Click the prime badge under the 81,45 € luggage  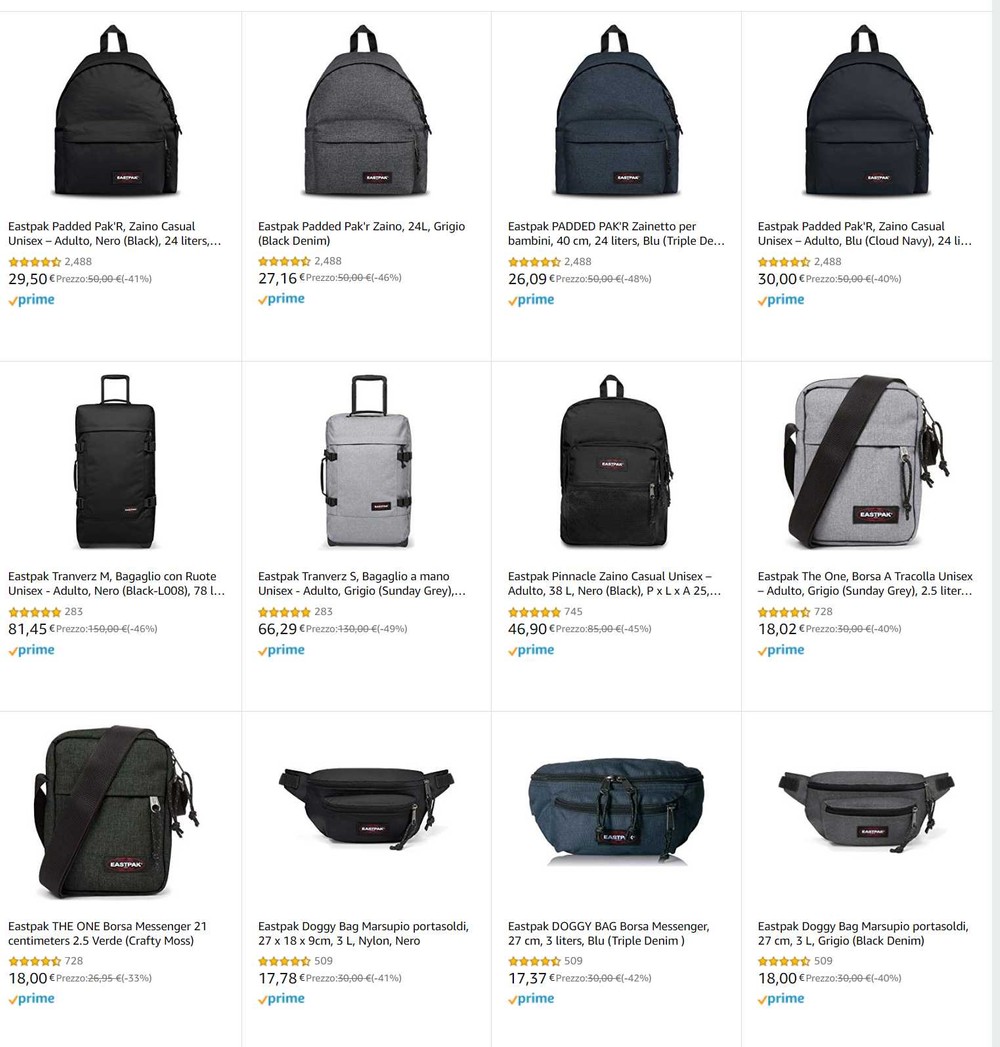pos(31,650)
